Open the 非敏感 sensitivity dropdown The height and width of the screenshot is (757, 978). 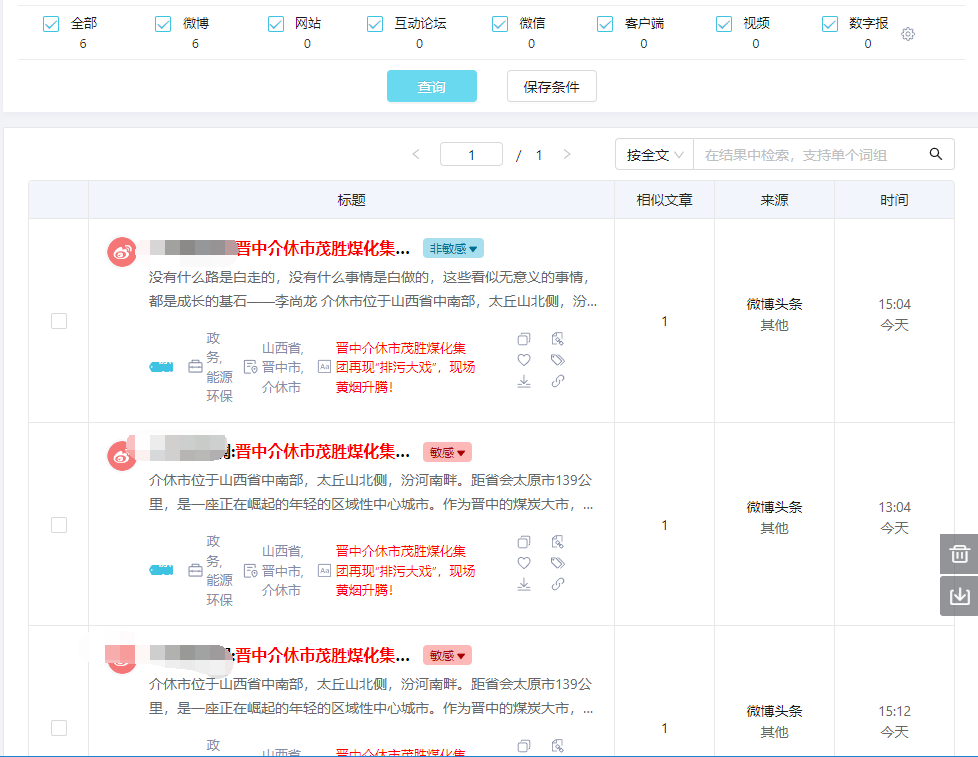[453, 248]
